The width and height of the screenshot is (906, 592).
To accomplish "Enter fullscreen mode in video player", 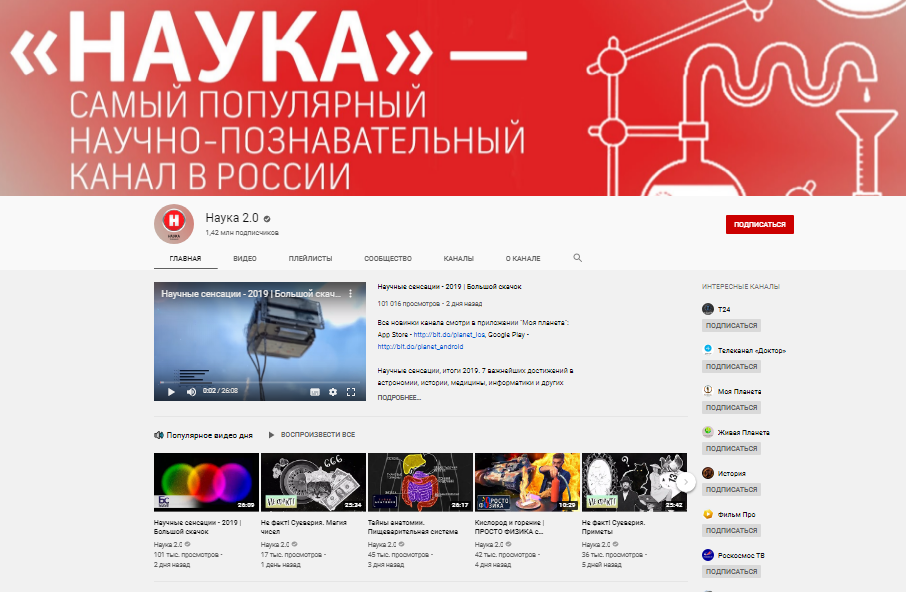I will (351, 392).
